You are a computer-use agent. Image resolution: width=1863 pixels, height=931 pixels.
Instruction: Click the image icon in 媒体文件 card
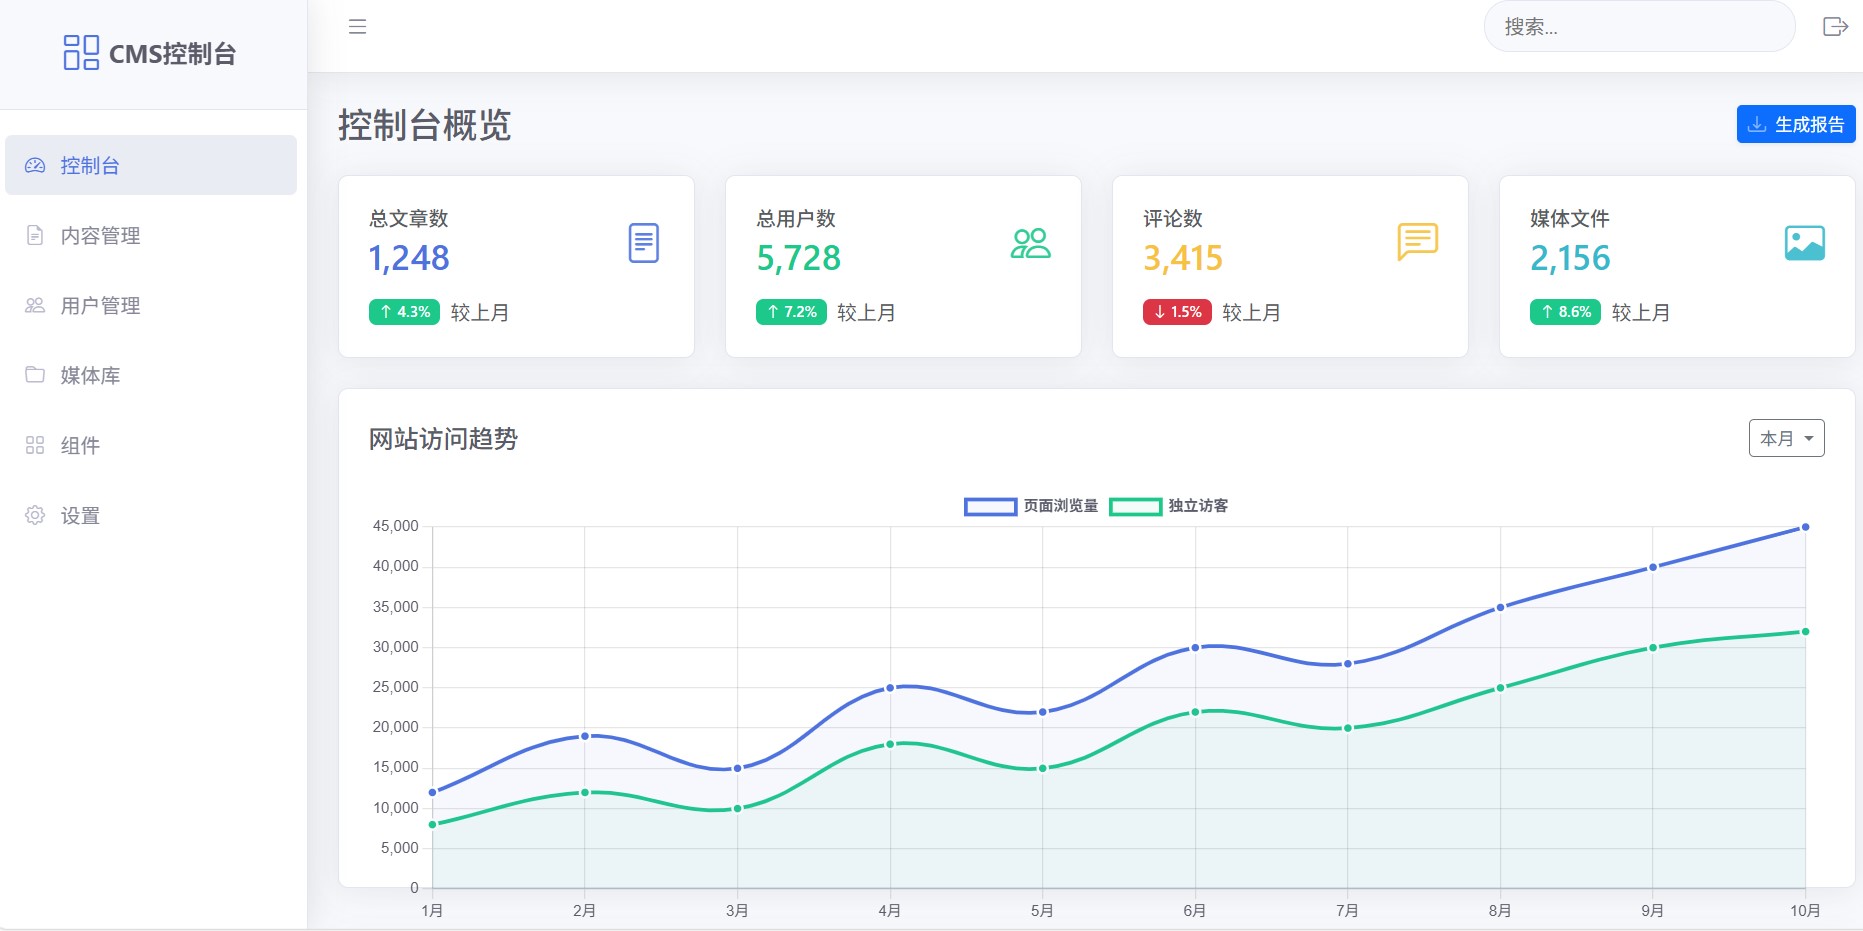1804,243
